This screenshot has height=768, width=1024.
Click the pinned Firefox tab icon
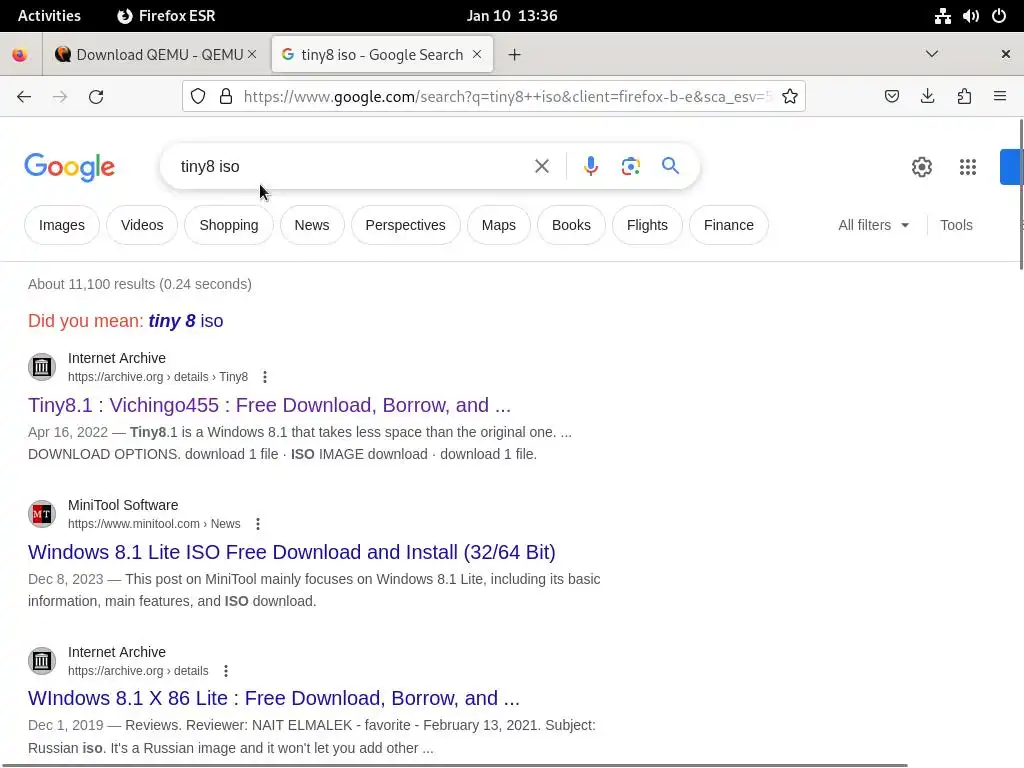[20, 55]
